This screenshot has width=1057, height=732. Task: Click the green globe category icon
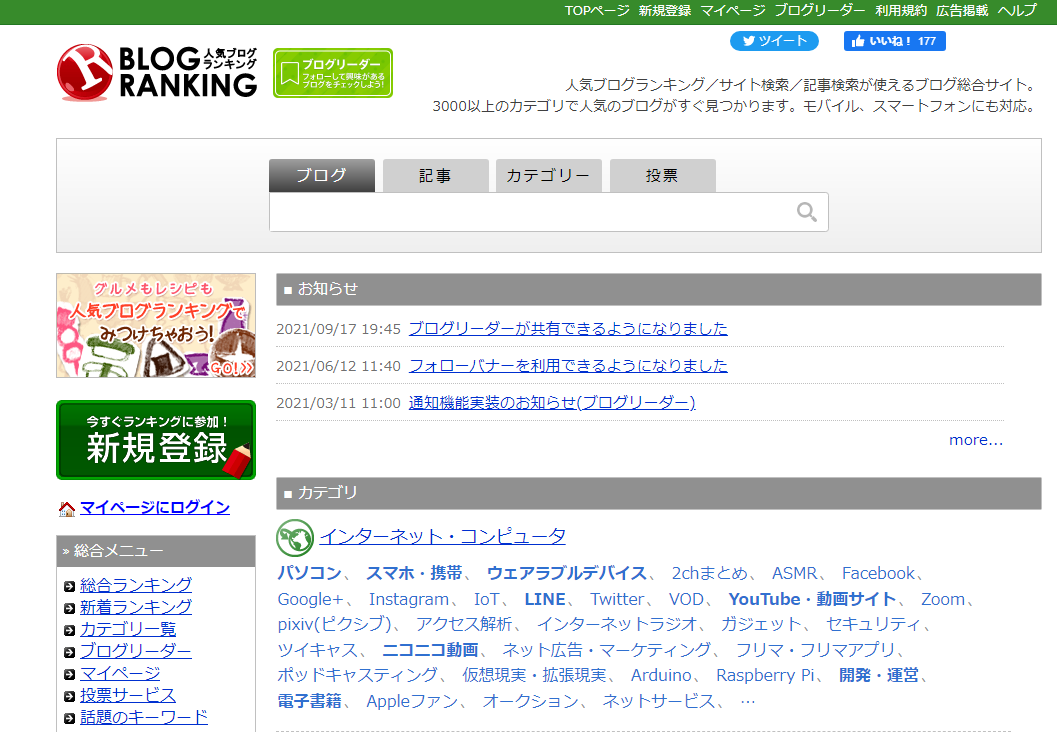click(x=295, y=537)
